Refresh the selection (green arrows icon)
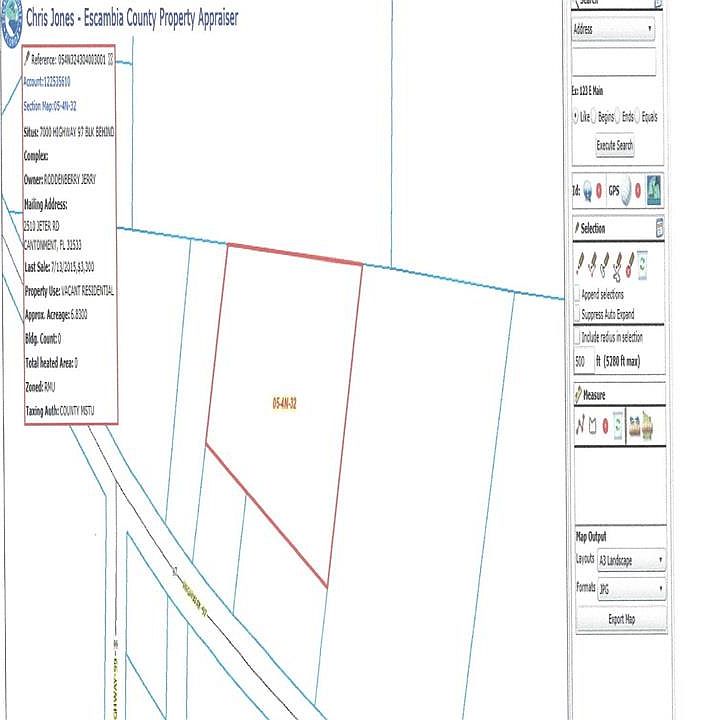Viewport: 719px width, 720px height. [642, 265]
